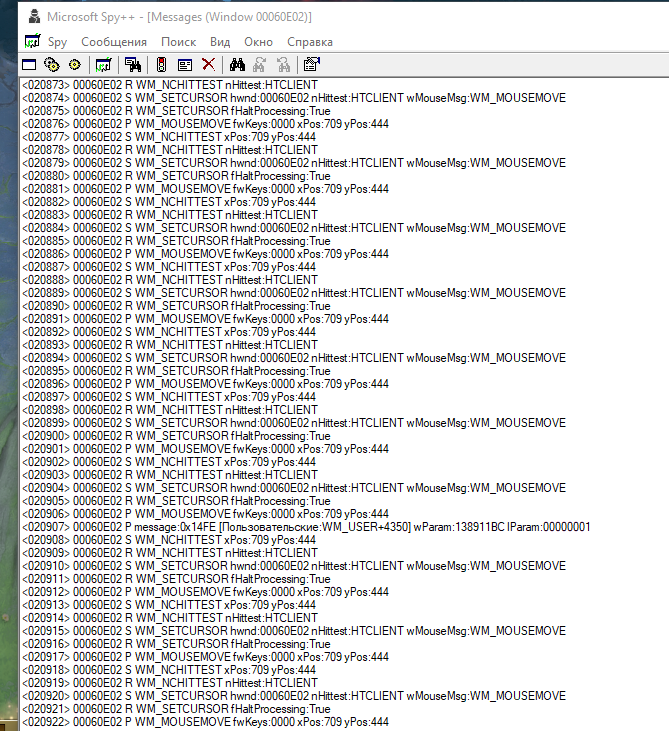
Task: Open the Справка menu
Action: pyautogui.click(x=310, y=42)
